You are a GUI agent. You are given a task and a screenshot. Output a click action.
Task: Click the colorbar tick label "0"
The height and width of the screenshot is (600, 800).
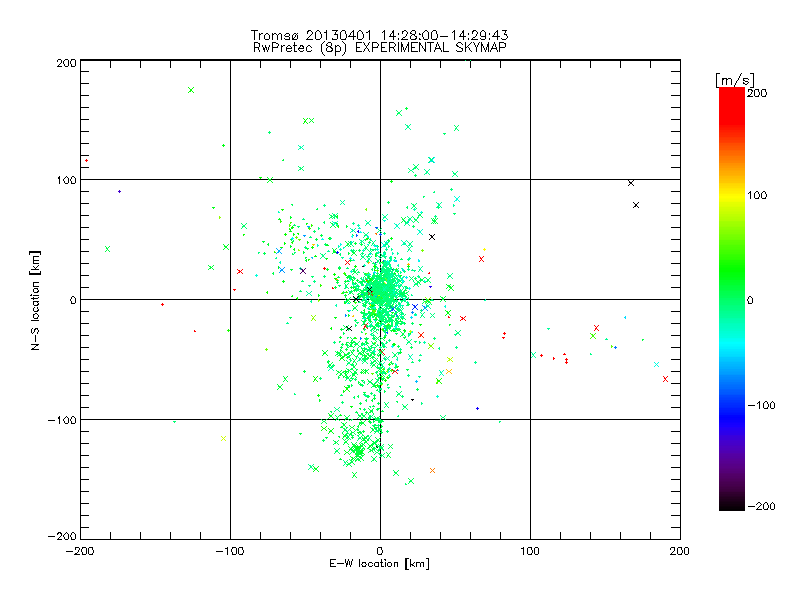click(x=750, y=300)
